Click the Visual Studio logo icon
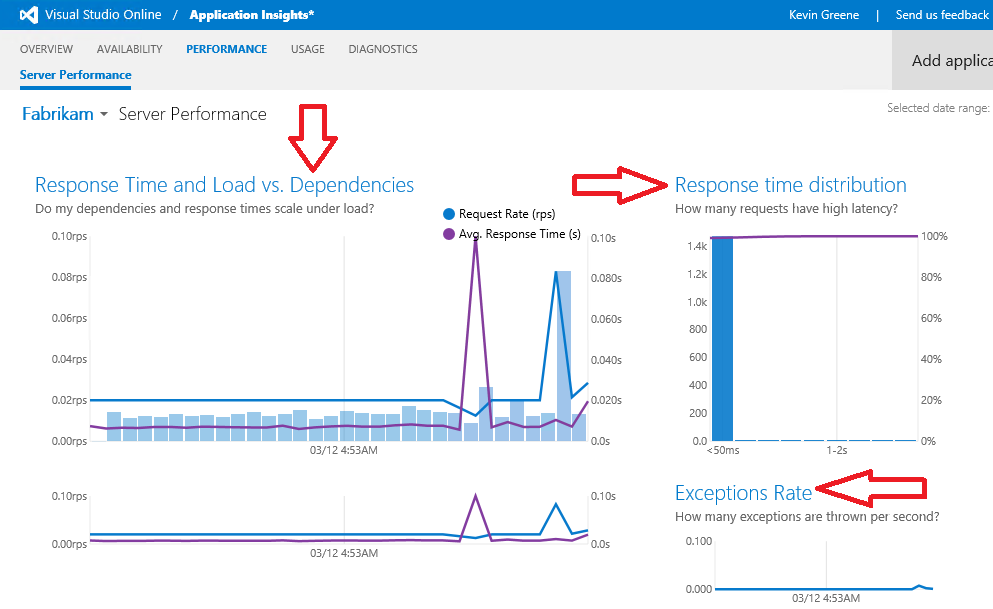993x609 pixels. (21, 14)
